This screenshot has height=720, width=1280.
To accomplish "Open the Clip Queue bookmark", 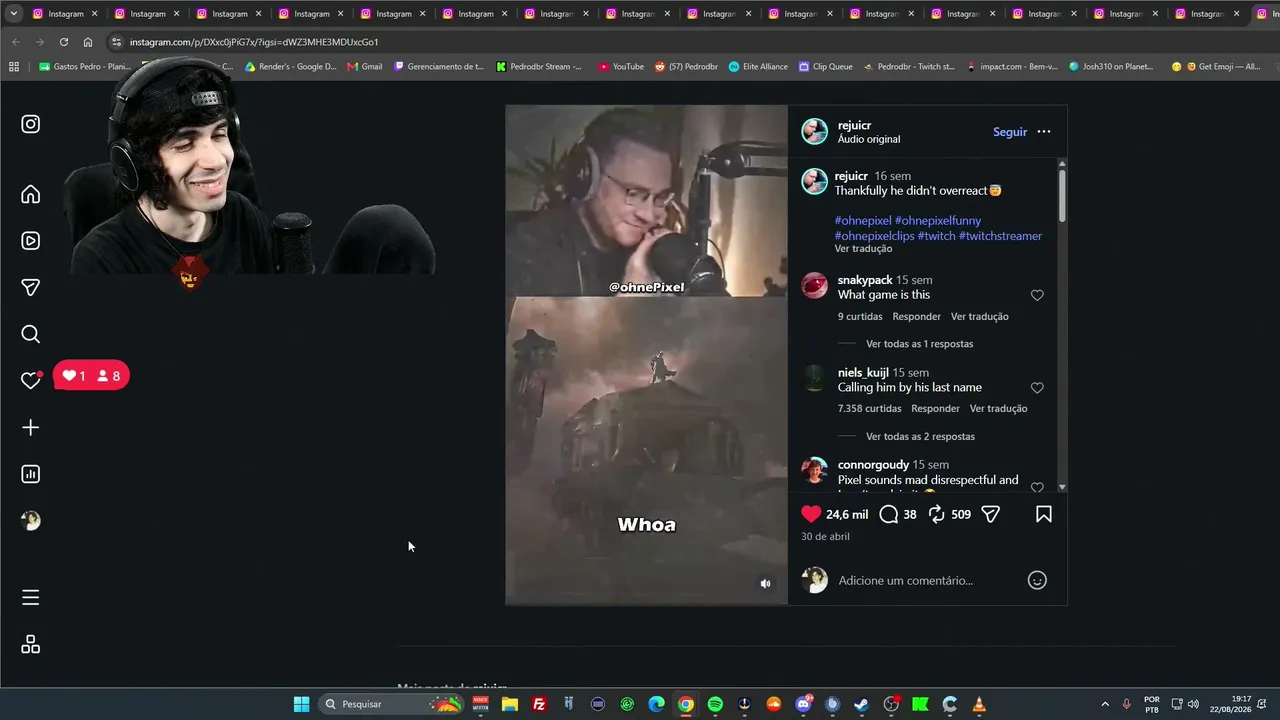I will click(826, 67).
